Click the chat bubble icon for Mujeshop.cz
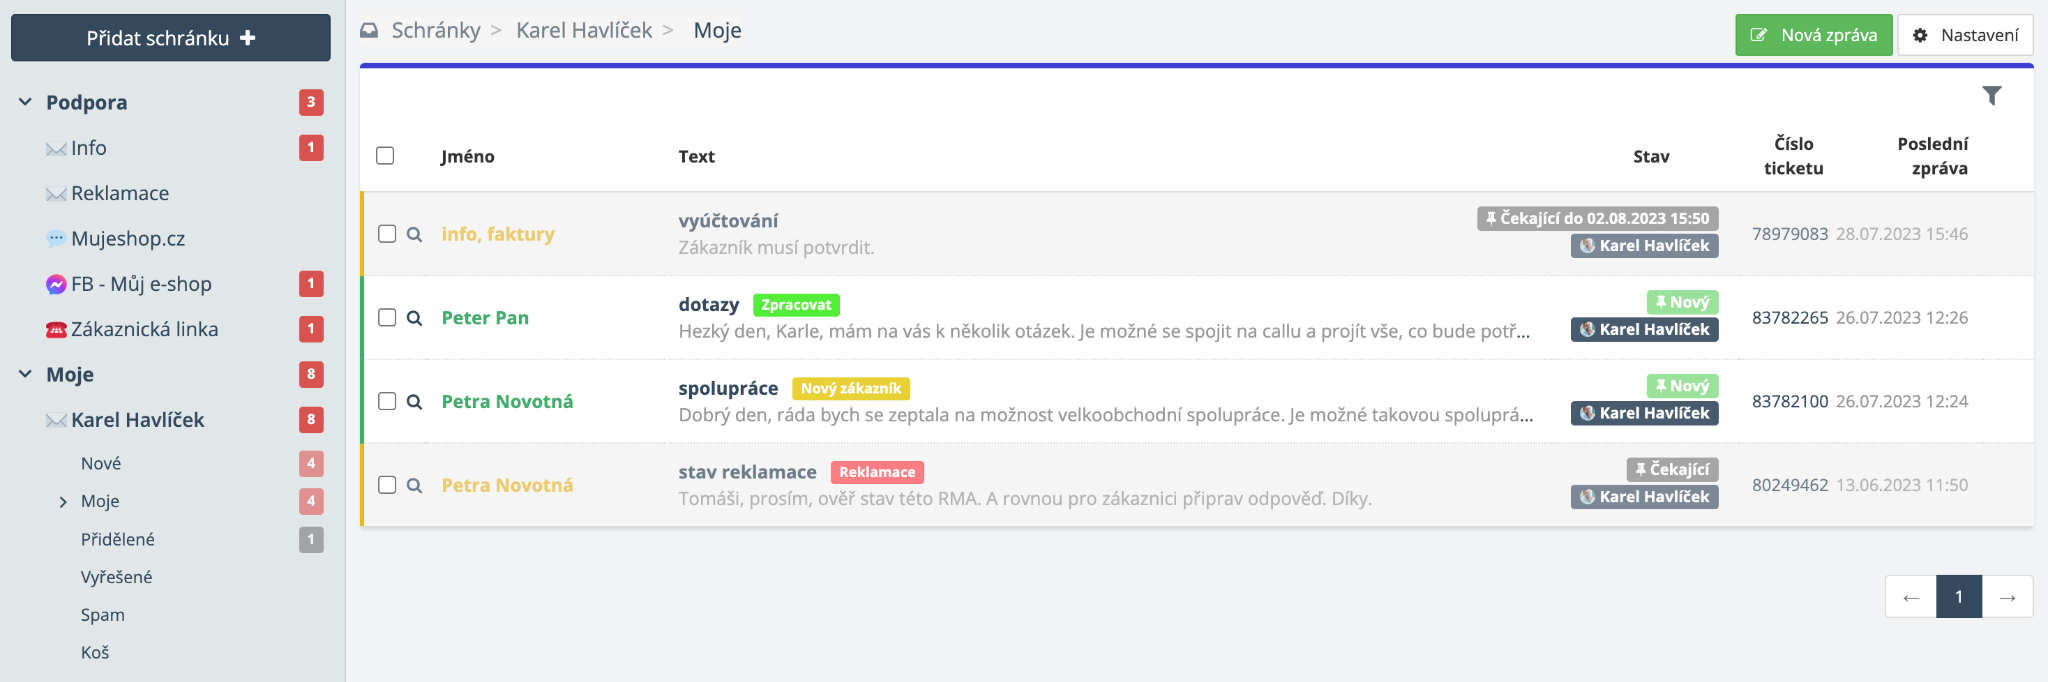2048x682 pixels. [x=56, y=239]
